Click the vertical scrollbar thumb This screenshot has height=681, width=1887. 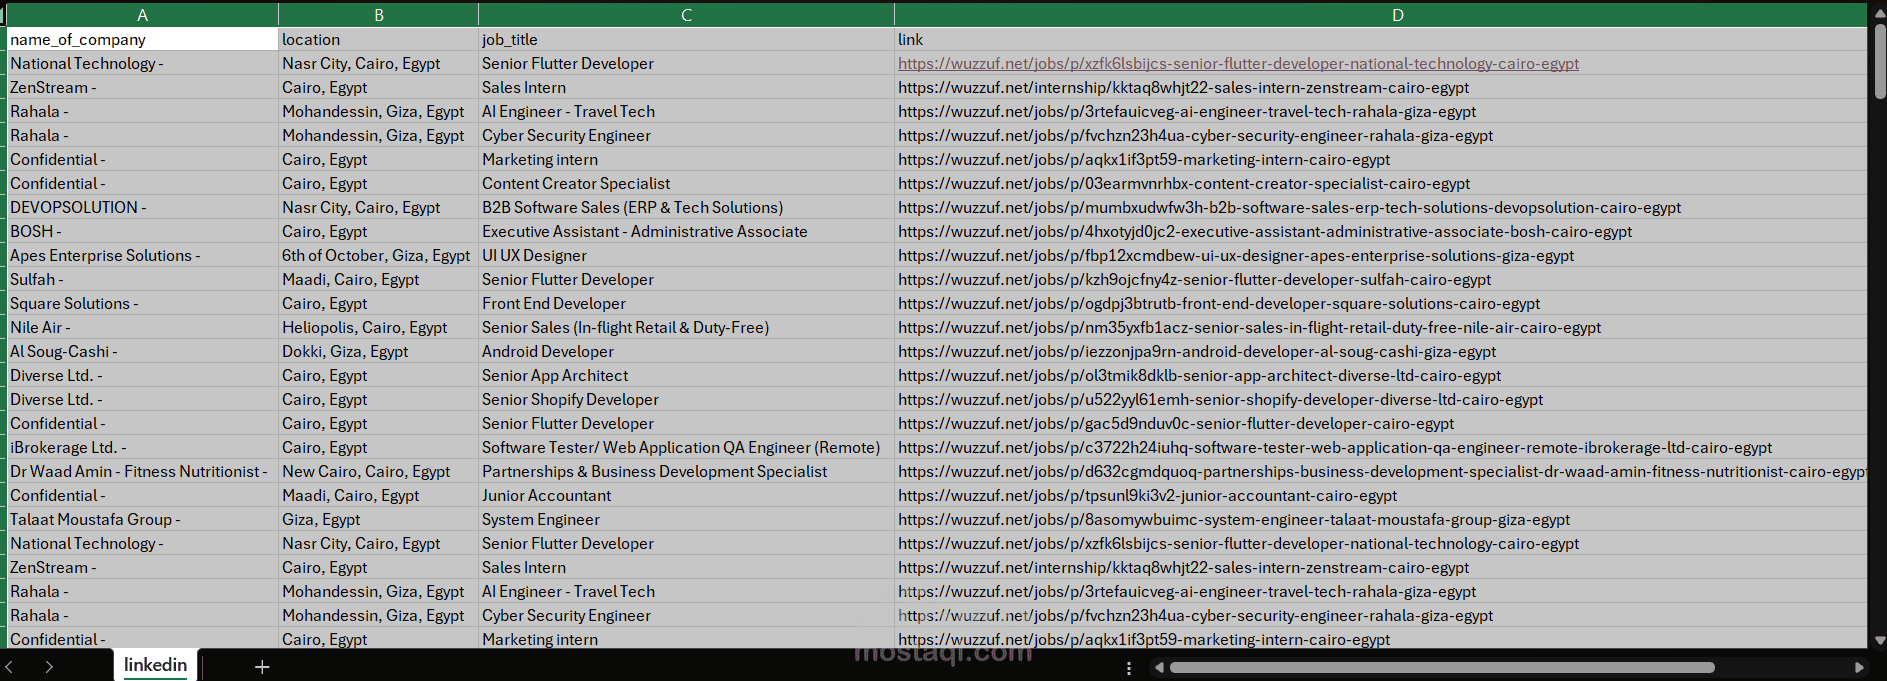1879,60
